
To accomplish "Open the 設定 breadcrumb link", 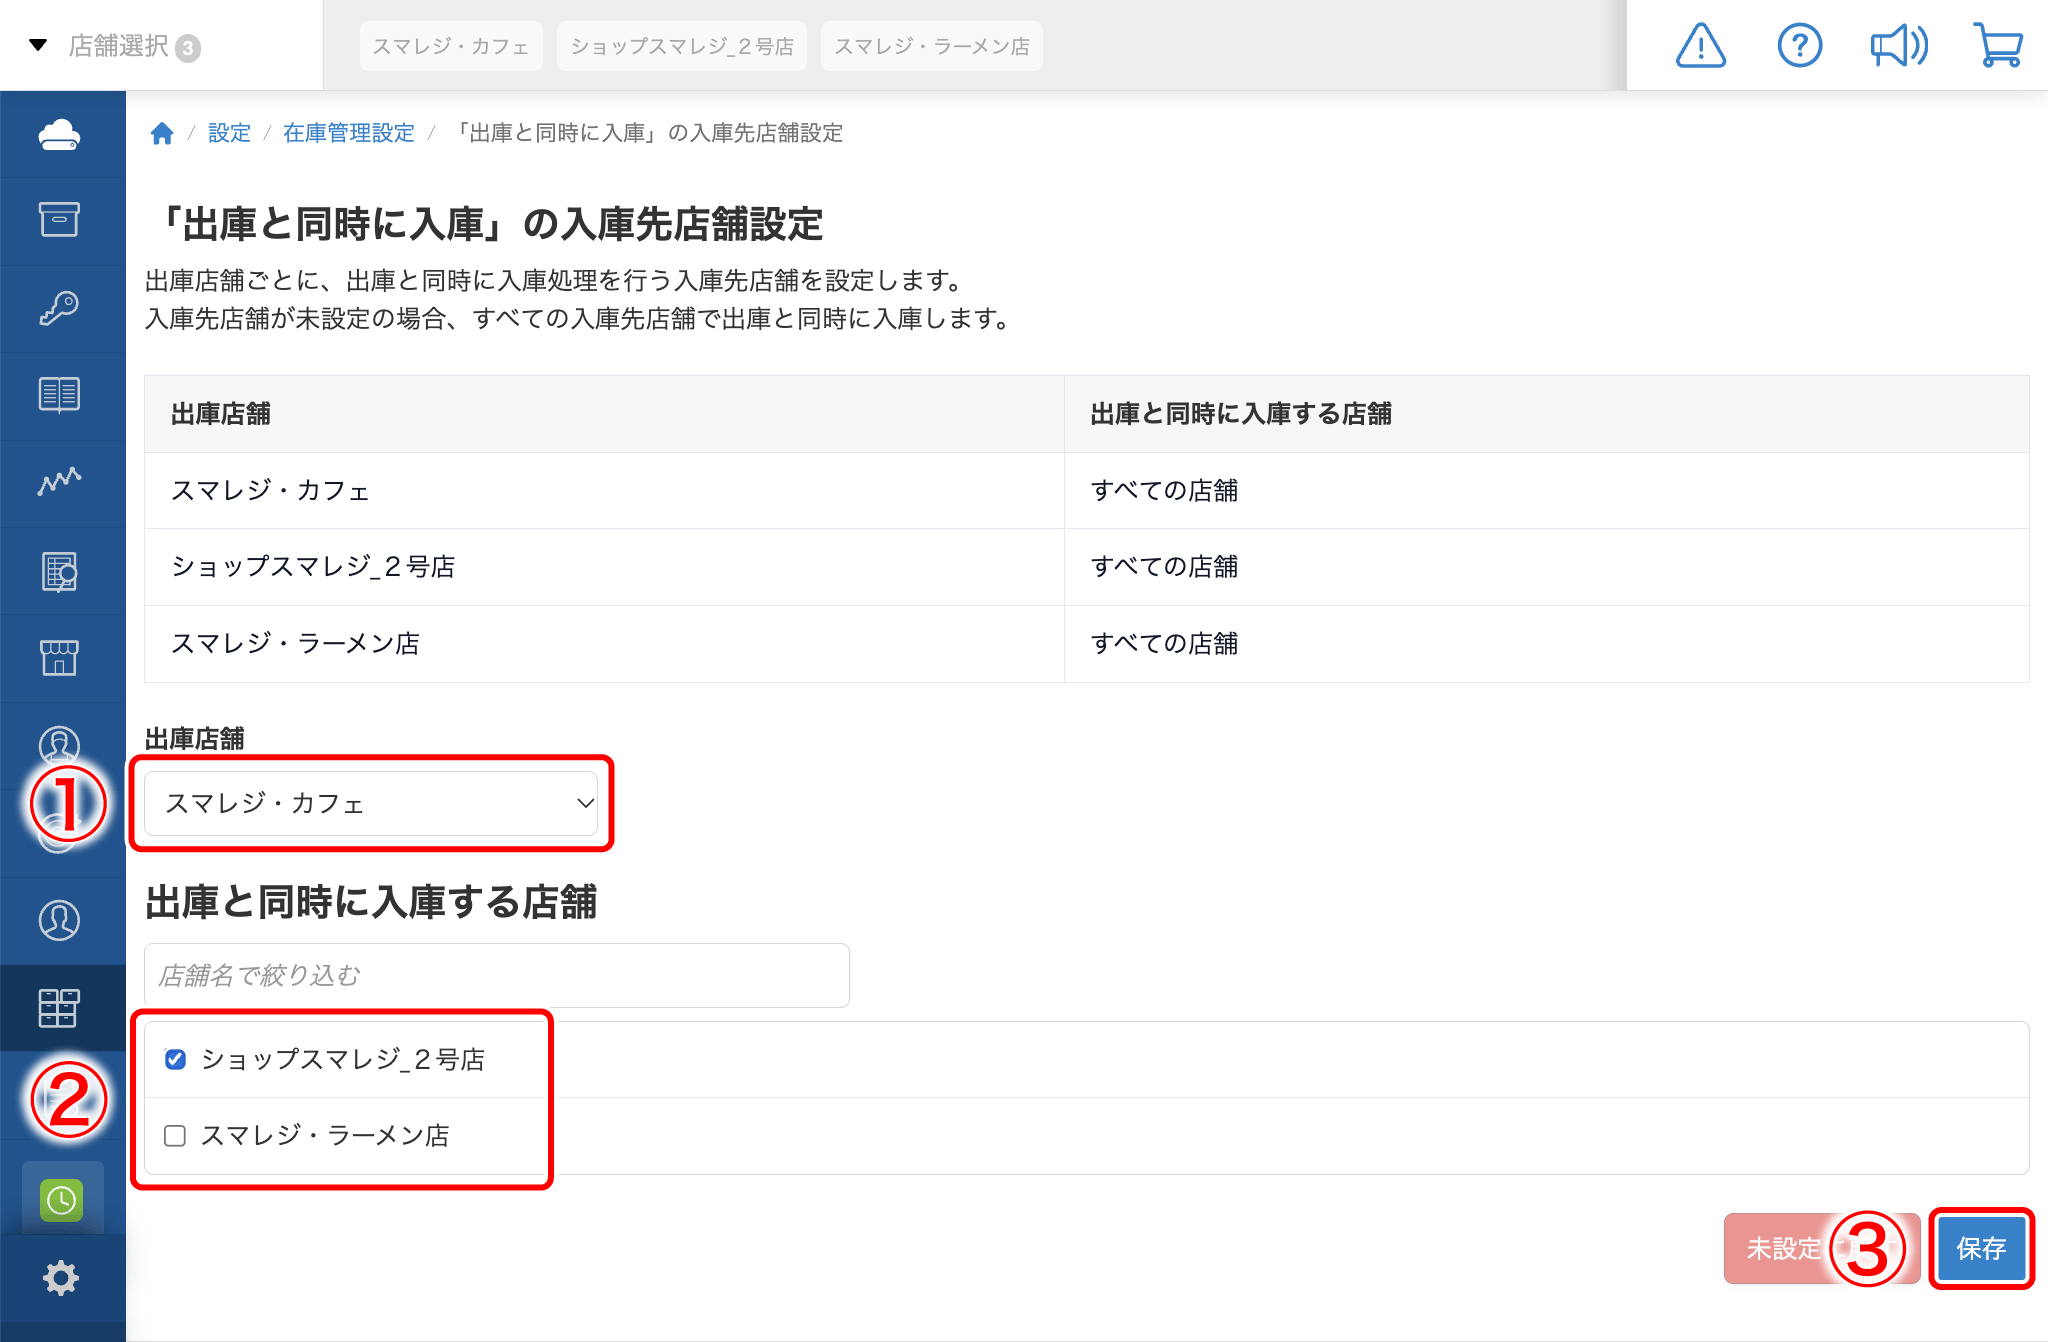I will [229, 133].
